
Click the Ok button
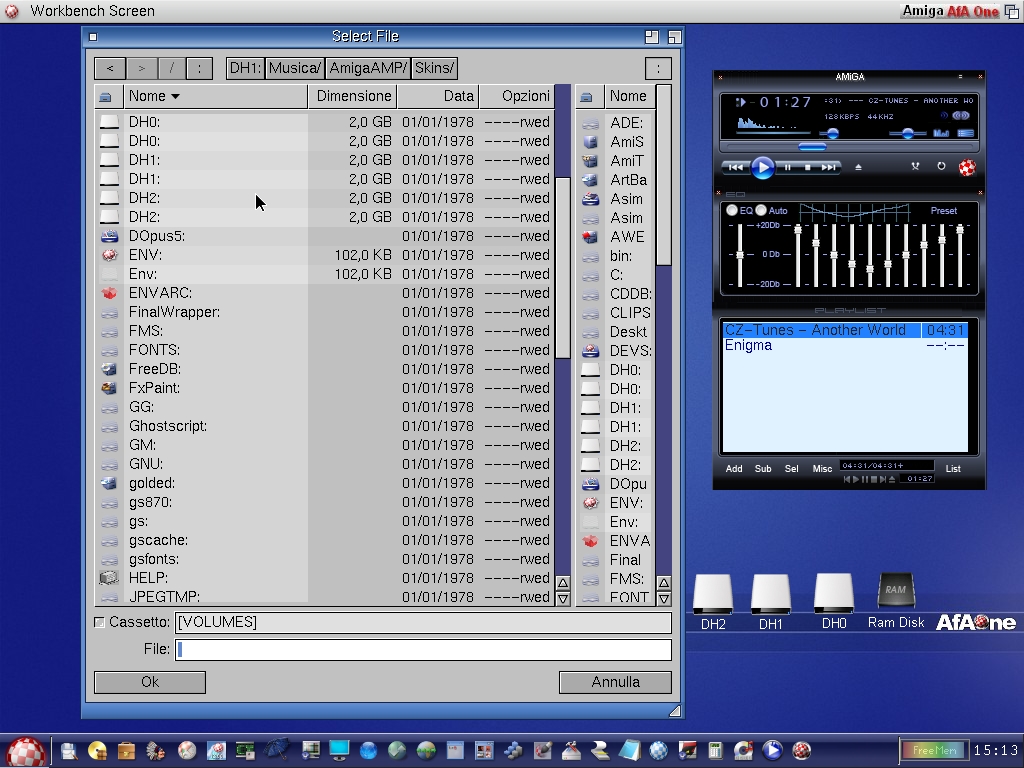[150, 682]
